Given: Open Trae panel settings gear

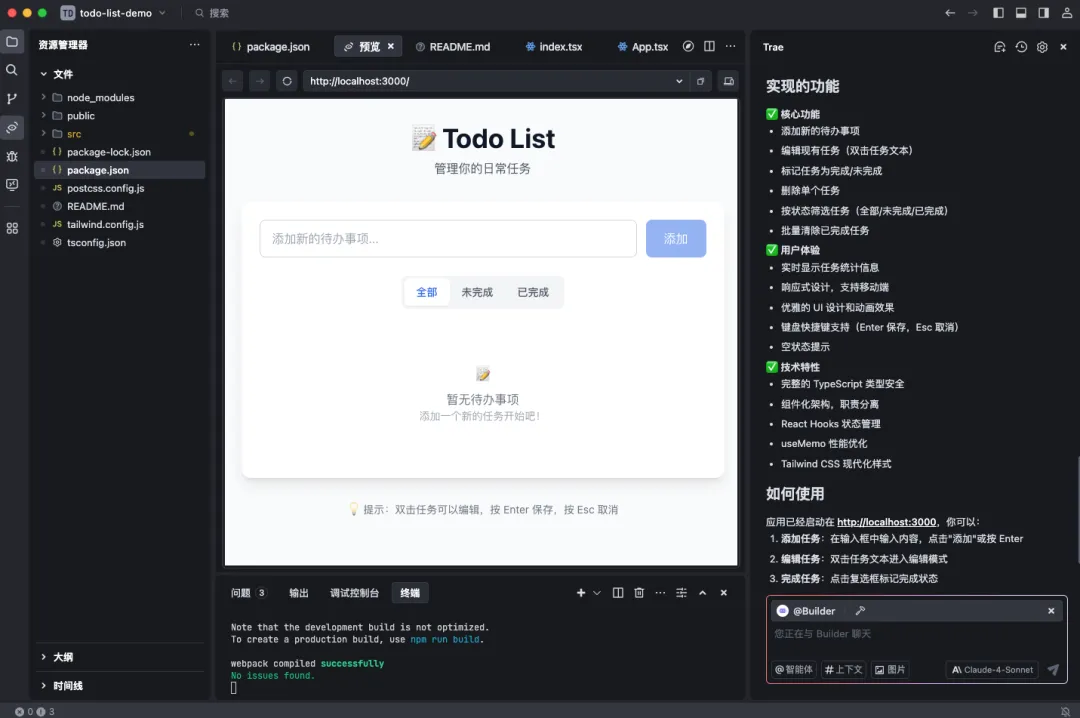Looking at the screenshot, I should [1042, 47].
